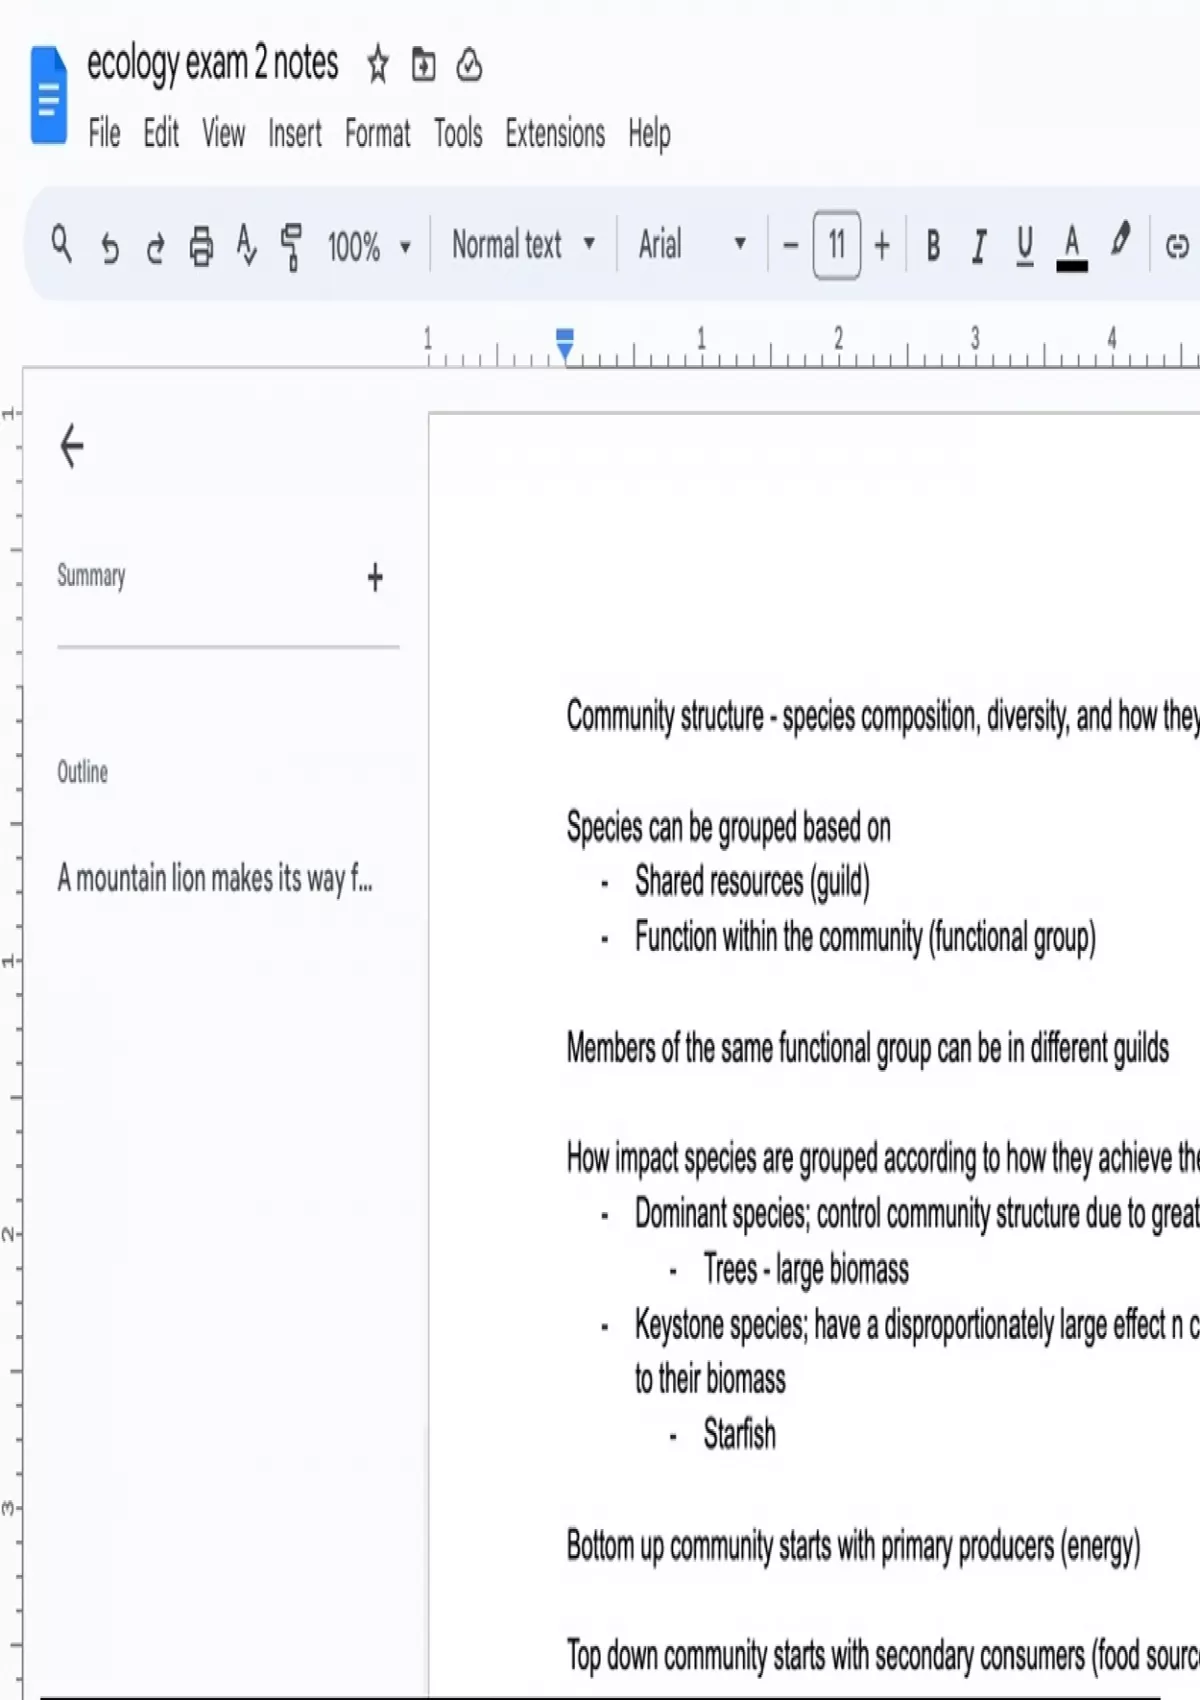
Task: Open the text color picker
Action: pyautogui.click(x=1071, y=245)
